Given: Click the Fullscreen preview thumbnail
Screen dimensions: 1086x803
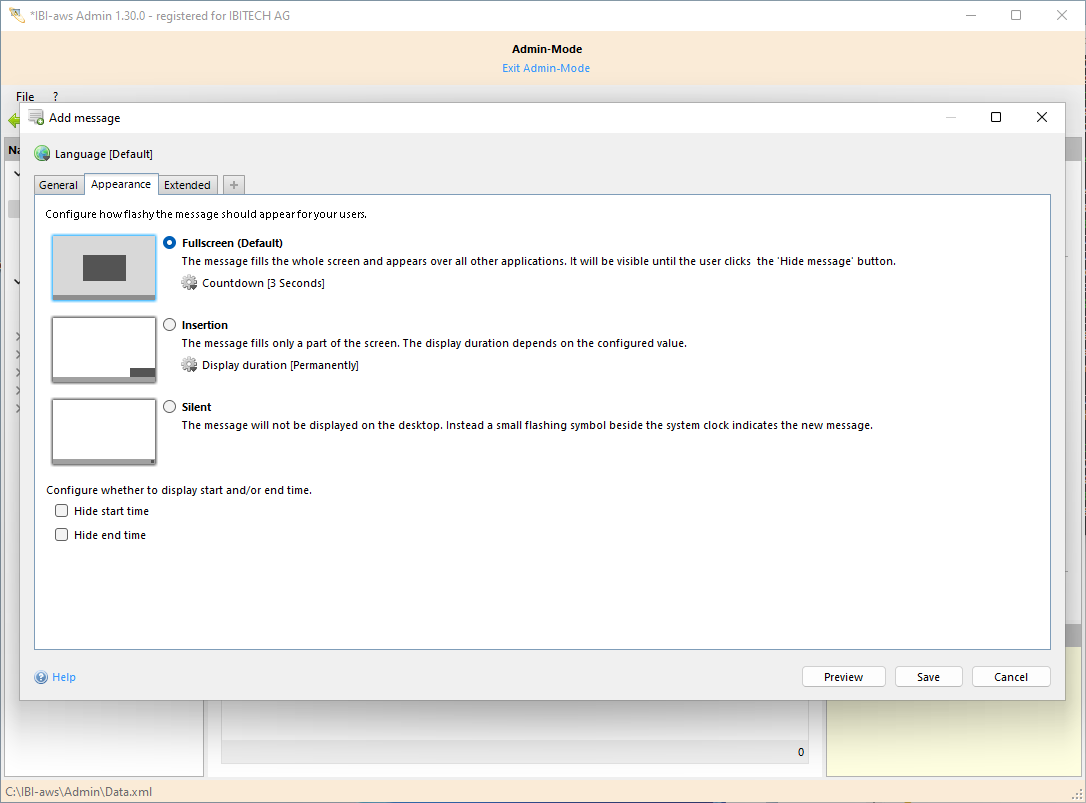Looking at the screenshot, I should coord(104,267).
